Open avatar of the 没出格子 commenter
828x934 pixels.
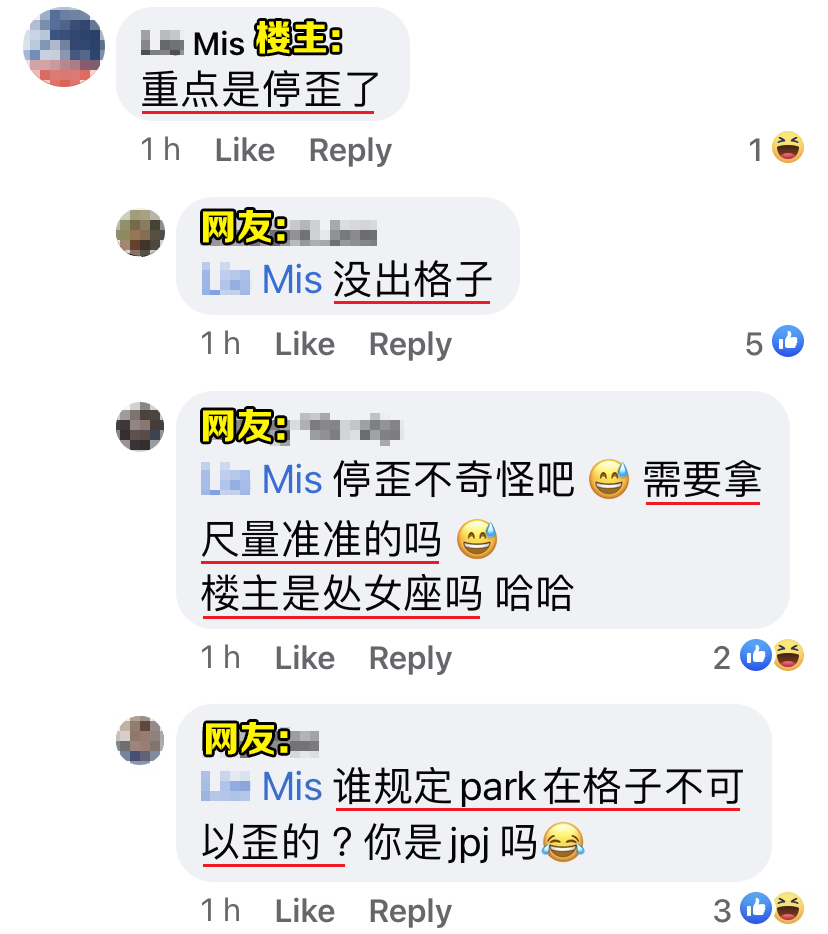tap(140, 233)
